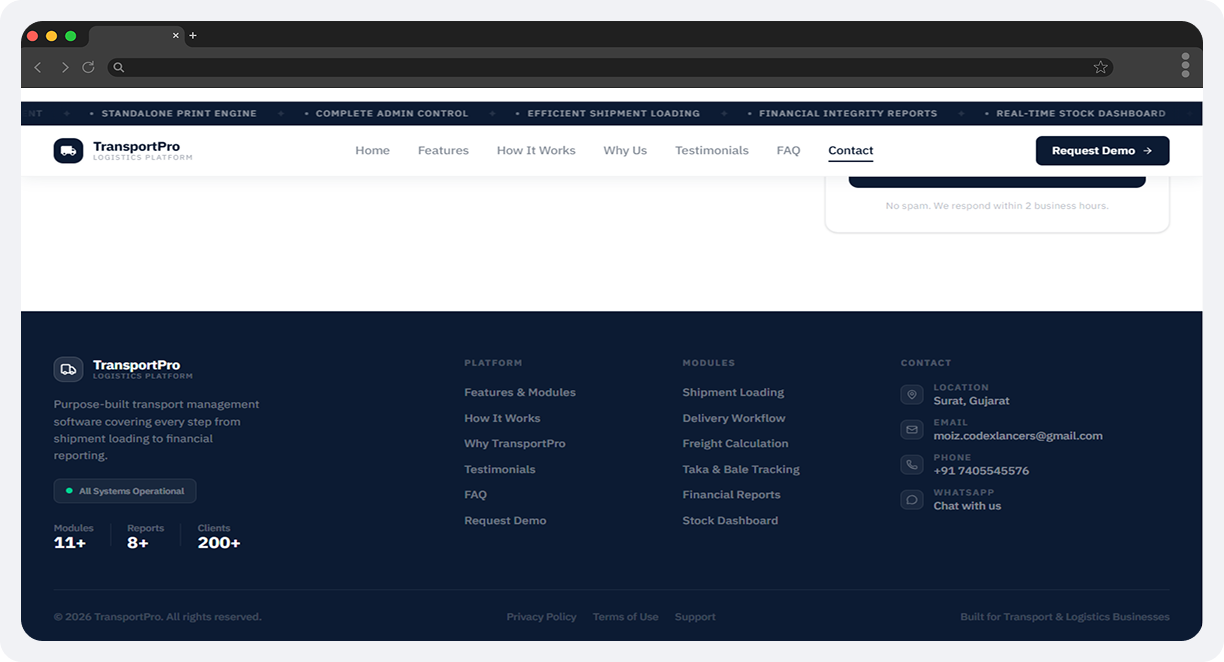
Task: Open FAQ footer link
Action: [475, 494]
